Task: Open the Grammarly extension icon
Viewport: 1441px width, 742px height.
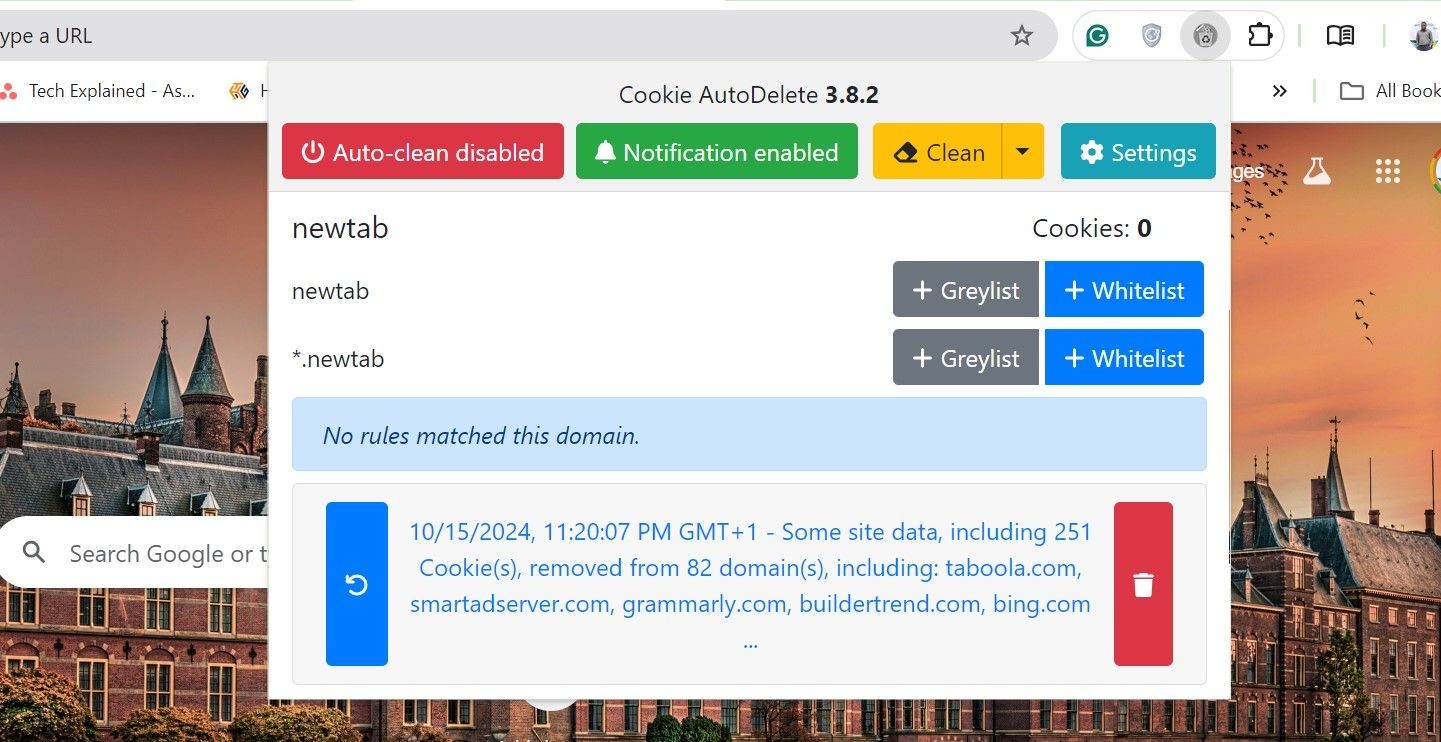Action: pyautogui.click(x=1097, y=36)
